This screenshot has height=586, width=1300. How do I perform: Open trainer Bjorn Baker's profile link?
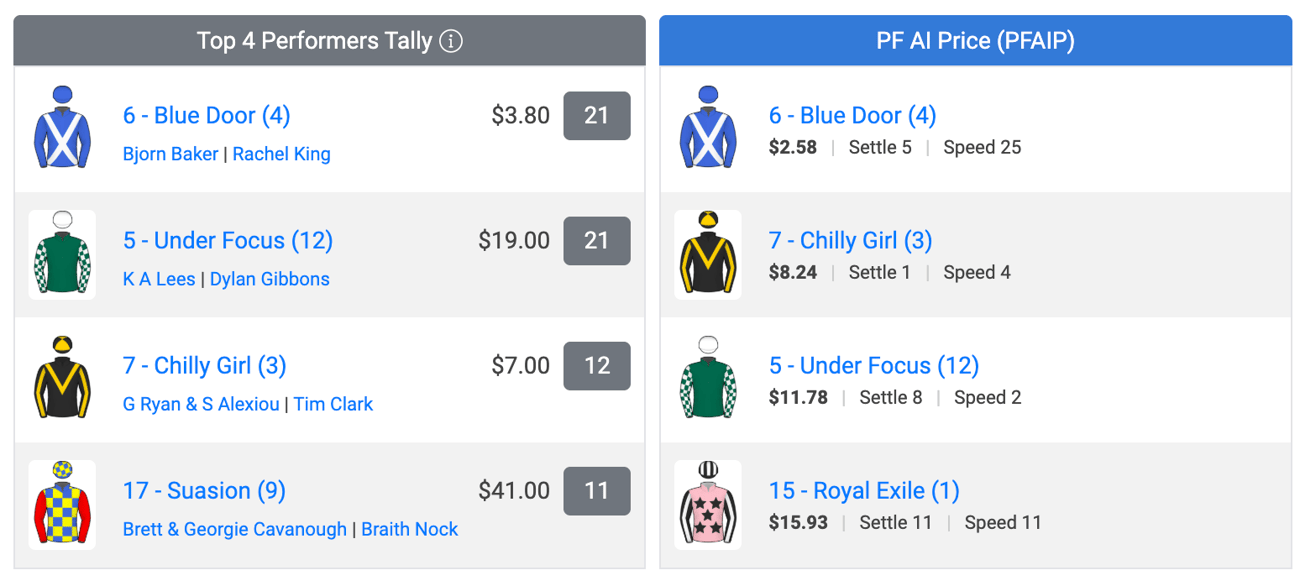pyautogui.click(x=170, y=154)
